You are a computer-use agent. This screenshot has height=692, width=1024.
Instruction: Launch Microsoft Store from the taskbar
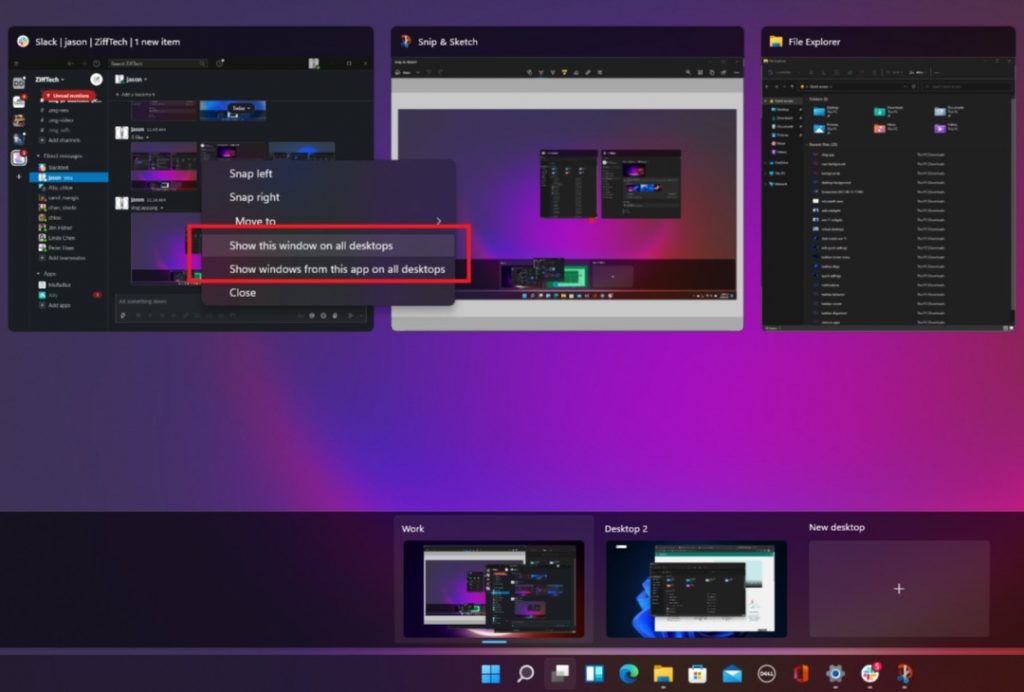pyautogui.click(x=697, y=674)
